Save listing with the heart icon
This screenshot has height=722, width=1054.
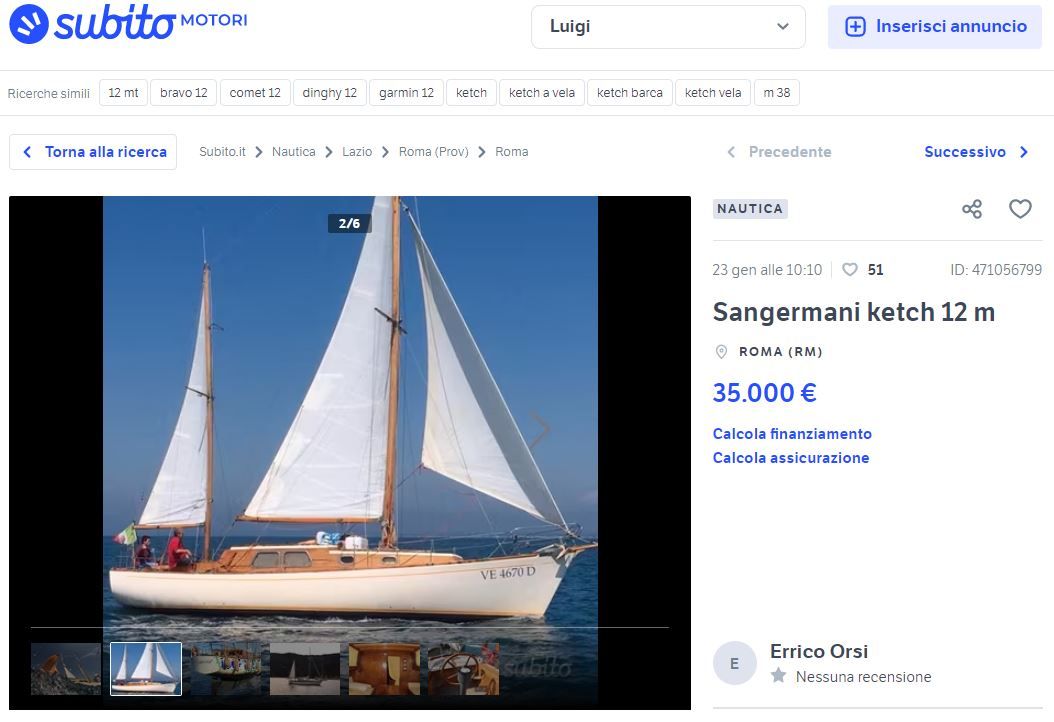pyautogui.click(x=1020, y=209)
